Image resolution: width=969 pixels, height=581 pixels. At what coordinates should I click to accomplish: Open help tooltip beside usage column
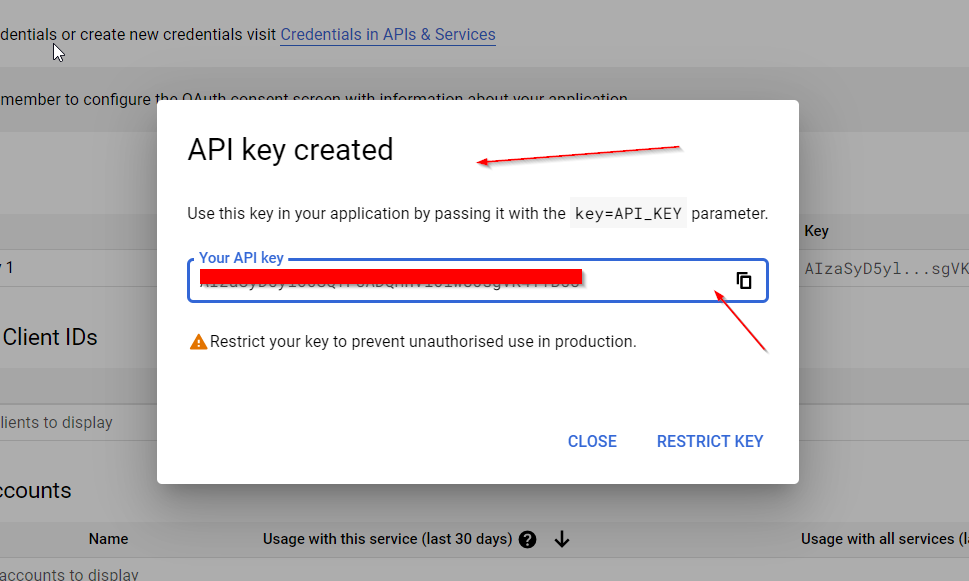click(528, 540)
